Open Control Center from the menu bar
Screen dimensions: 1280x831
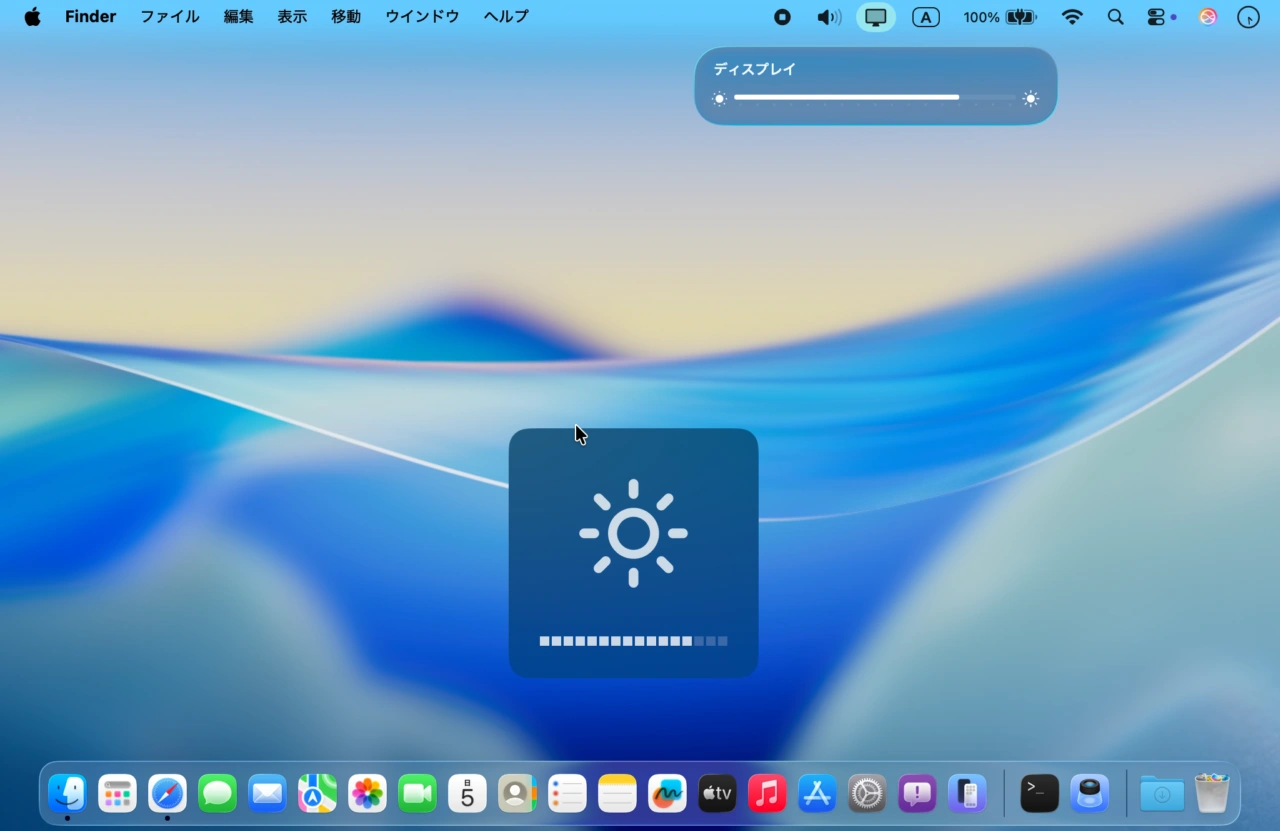pos(1158,16)
